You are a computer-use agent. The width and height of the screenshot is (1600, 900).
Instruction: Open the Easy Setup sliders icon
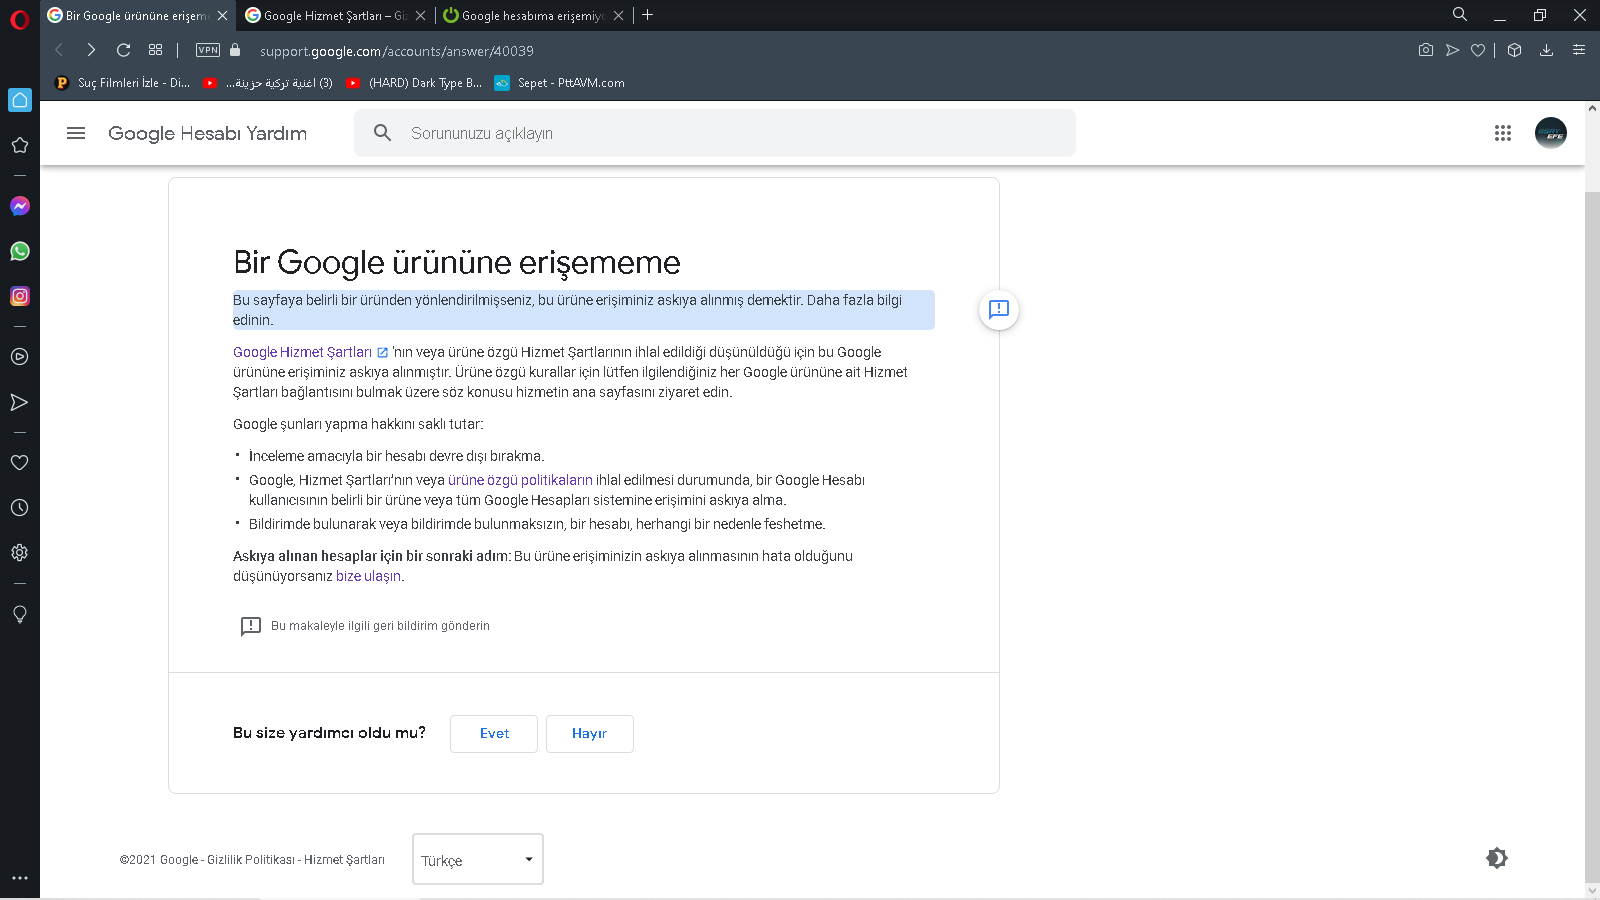1579,50
